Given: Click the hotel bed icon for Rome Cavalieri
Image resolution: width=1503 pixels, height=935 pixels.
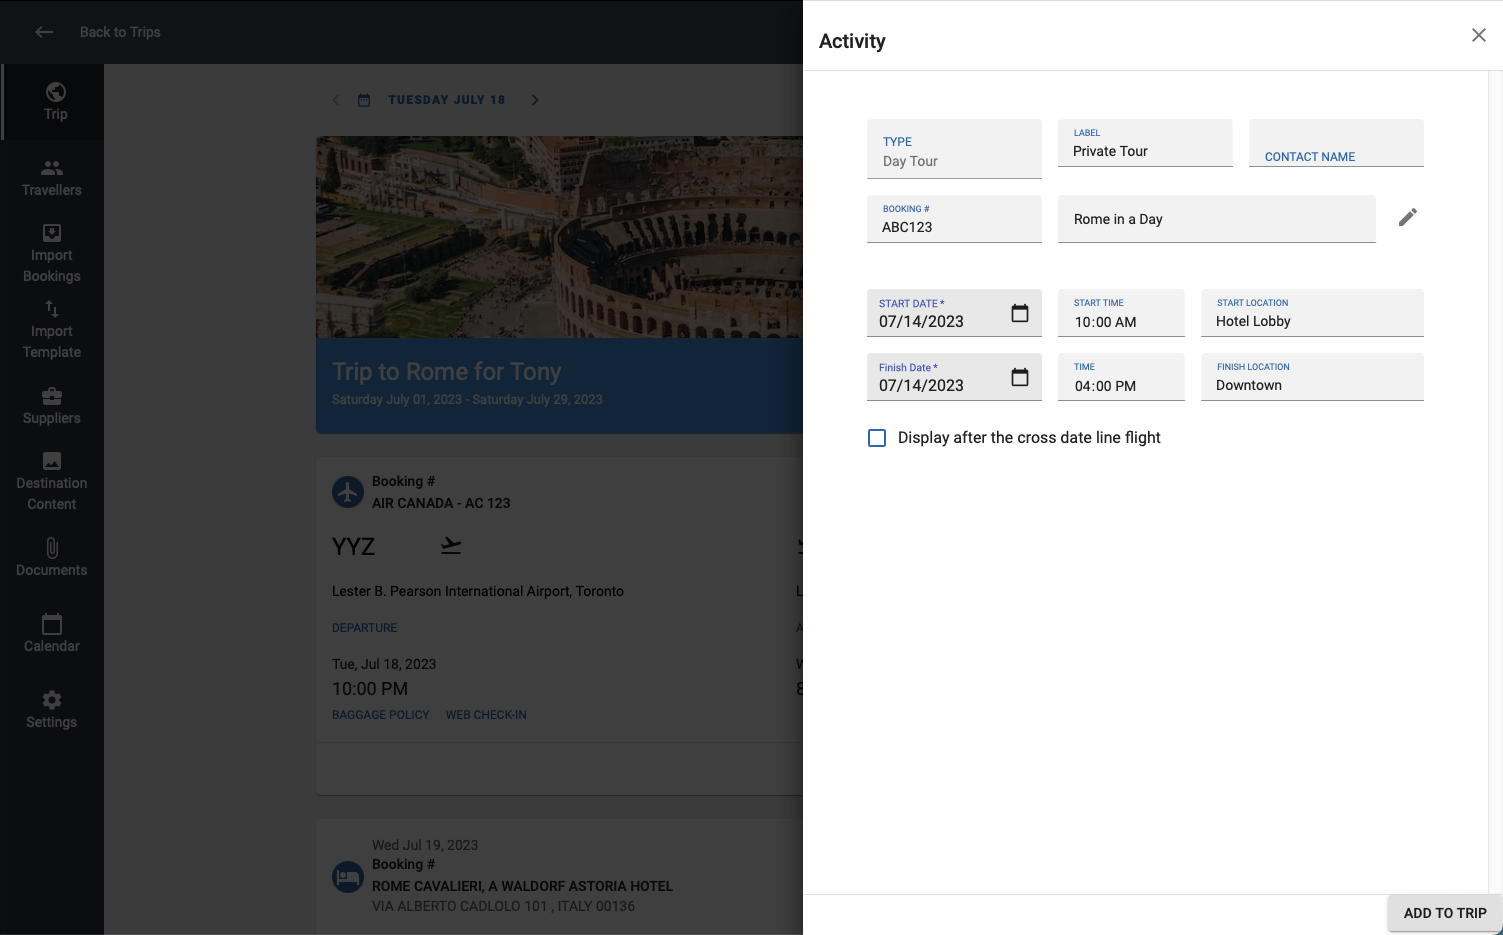Looking at the screenshot, I should 348,877.
